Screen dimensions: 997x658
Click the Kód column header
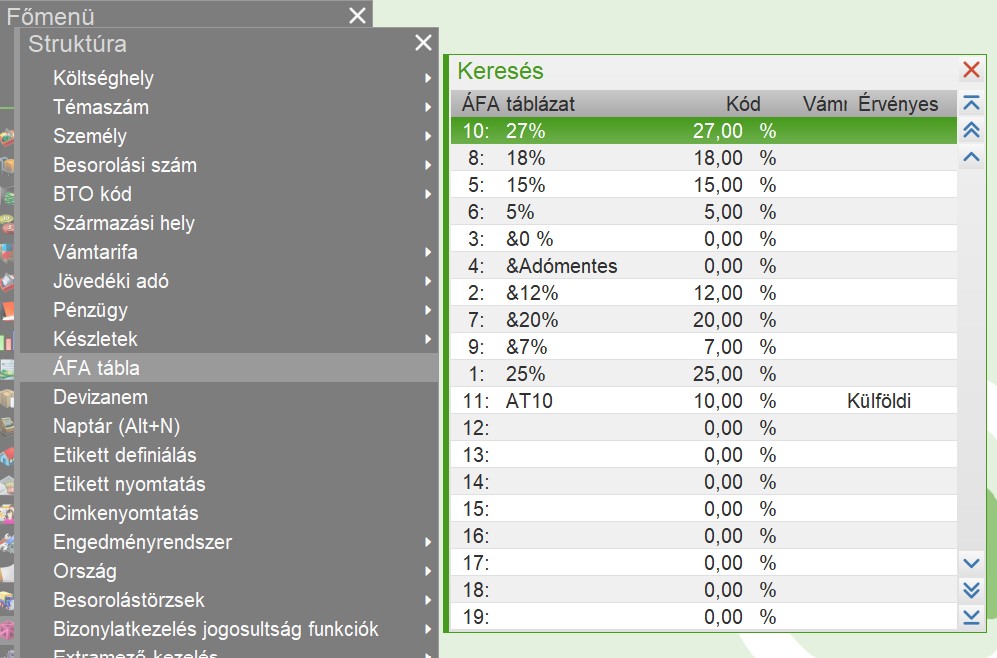[x=743, y=104]
